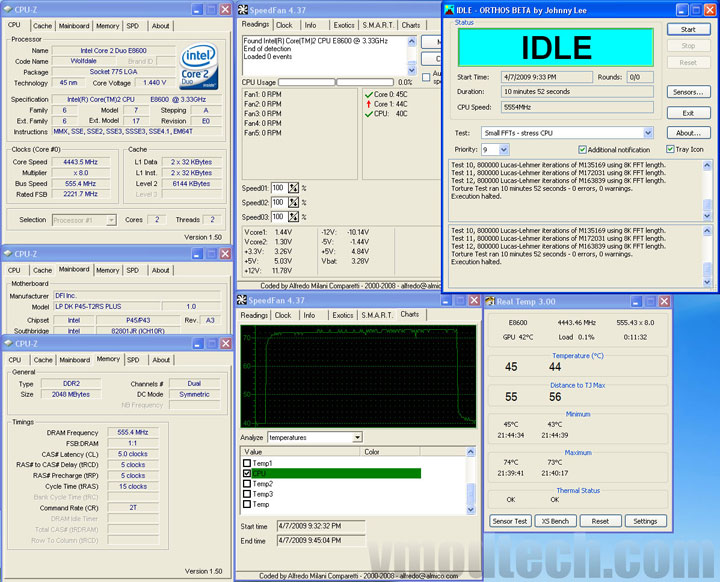Screen dimensions: 720x582
Task: Click CPU-Z icon in Memory window title
Action: (8, 344)
